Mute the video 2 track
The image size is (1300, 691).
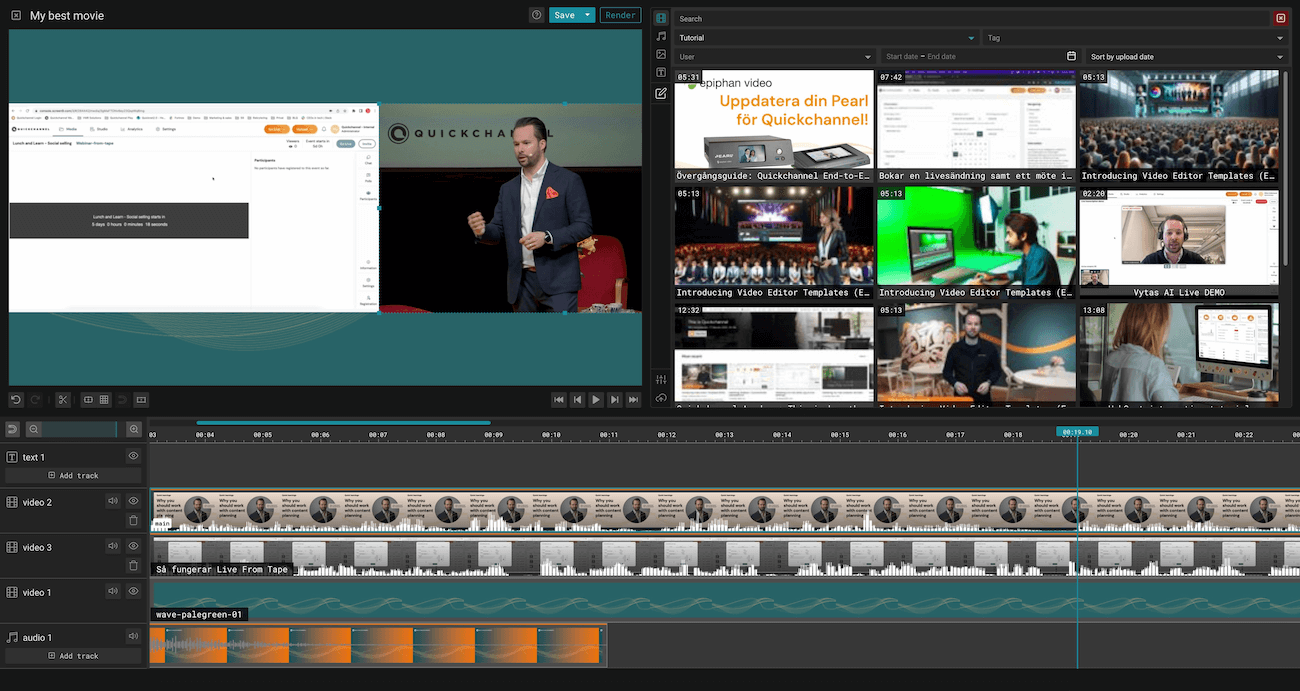tap(113, 501)
